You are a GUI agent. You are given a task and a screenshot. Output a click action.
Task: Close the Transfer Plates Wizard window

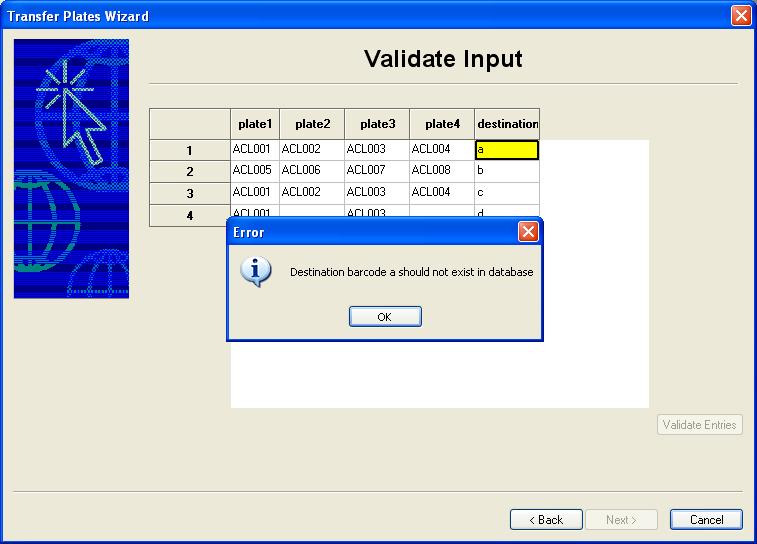pyautogui.click(x=741, y=15)
